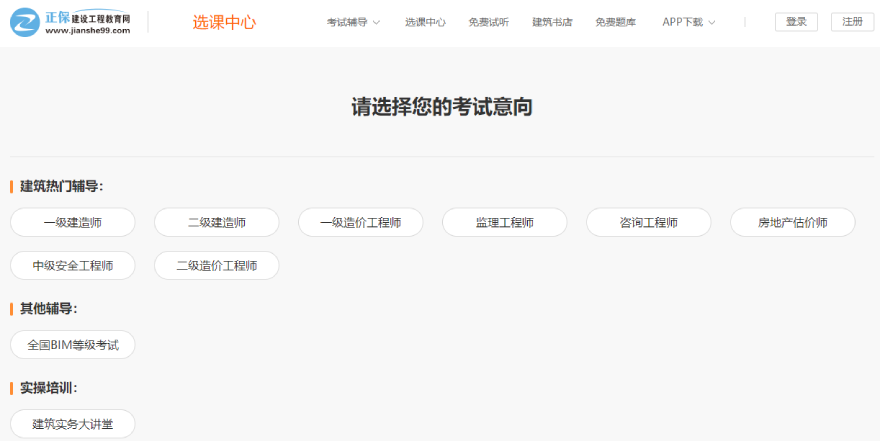The width and height of the screenshot is (880, 441).
Task: Open the 建筑书店 navigation link
Action: 552,22
